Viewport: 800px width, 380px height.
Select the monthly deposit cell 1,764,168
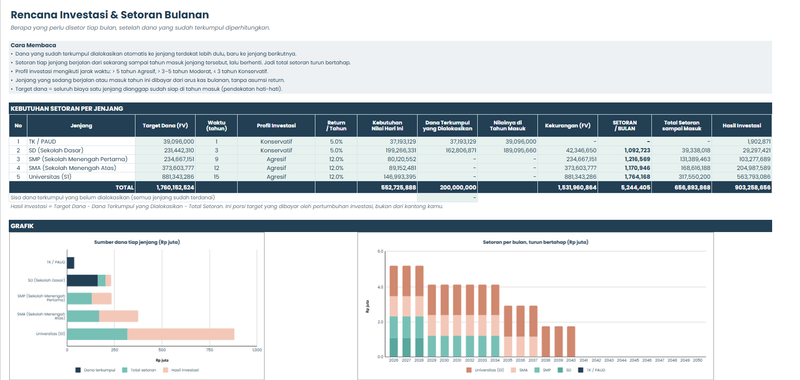tap(625, 176)
